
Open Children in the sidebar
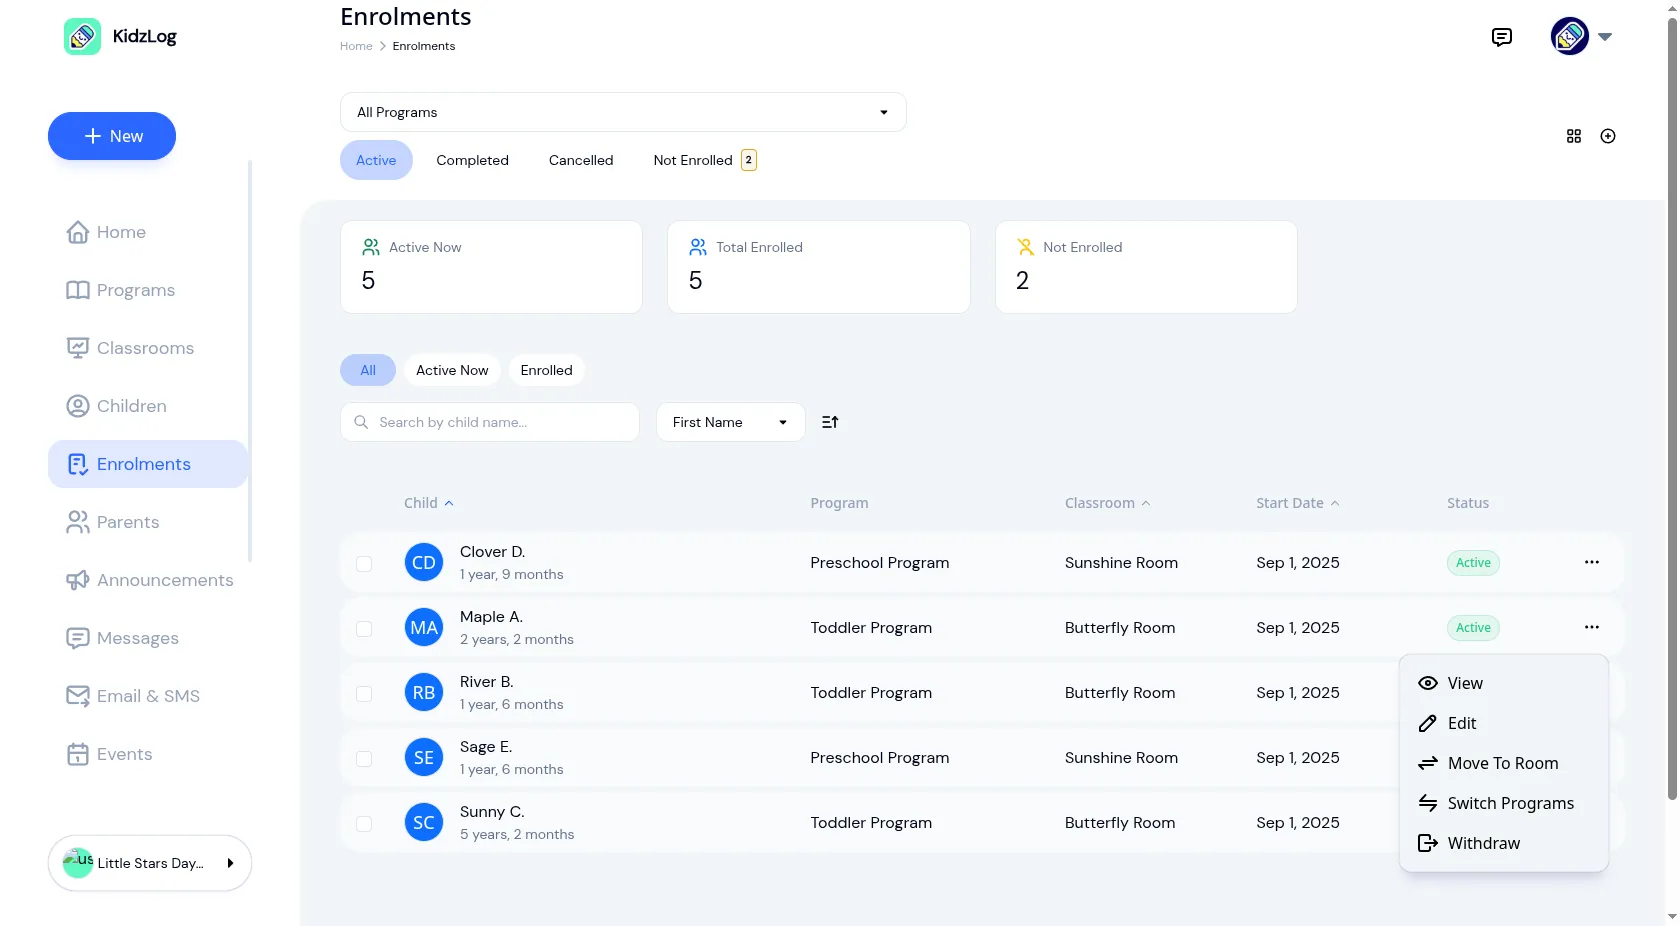148,406
